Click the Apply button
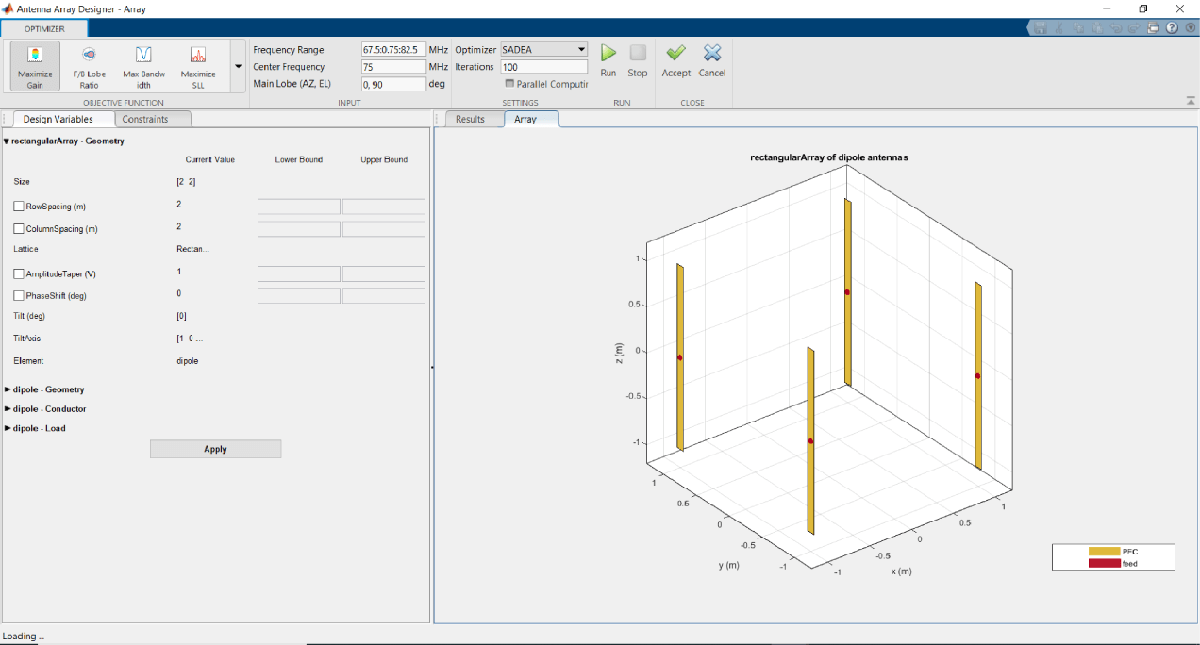Image resolution: width=1200 pixels, height=645 pixels. [x=215, y=449]
